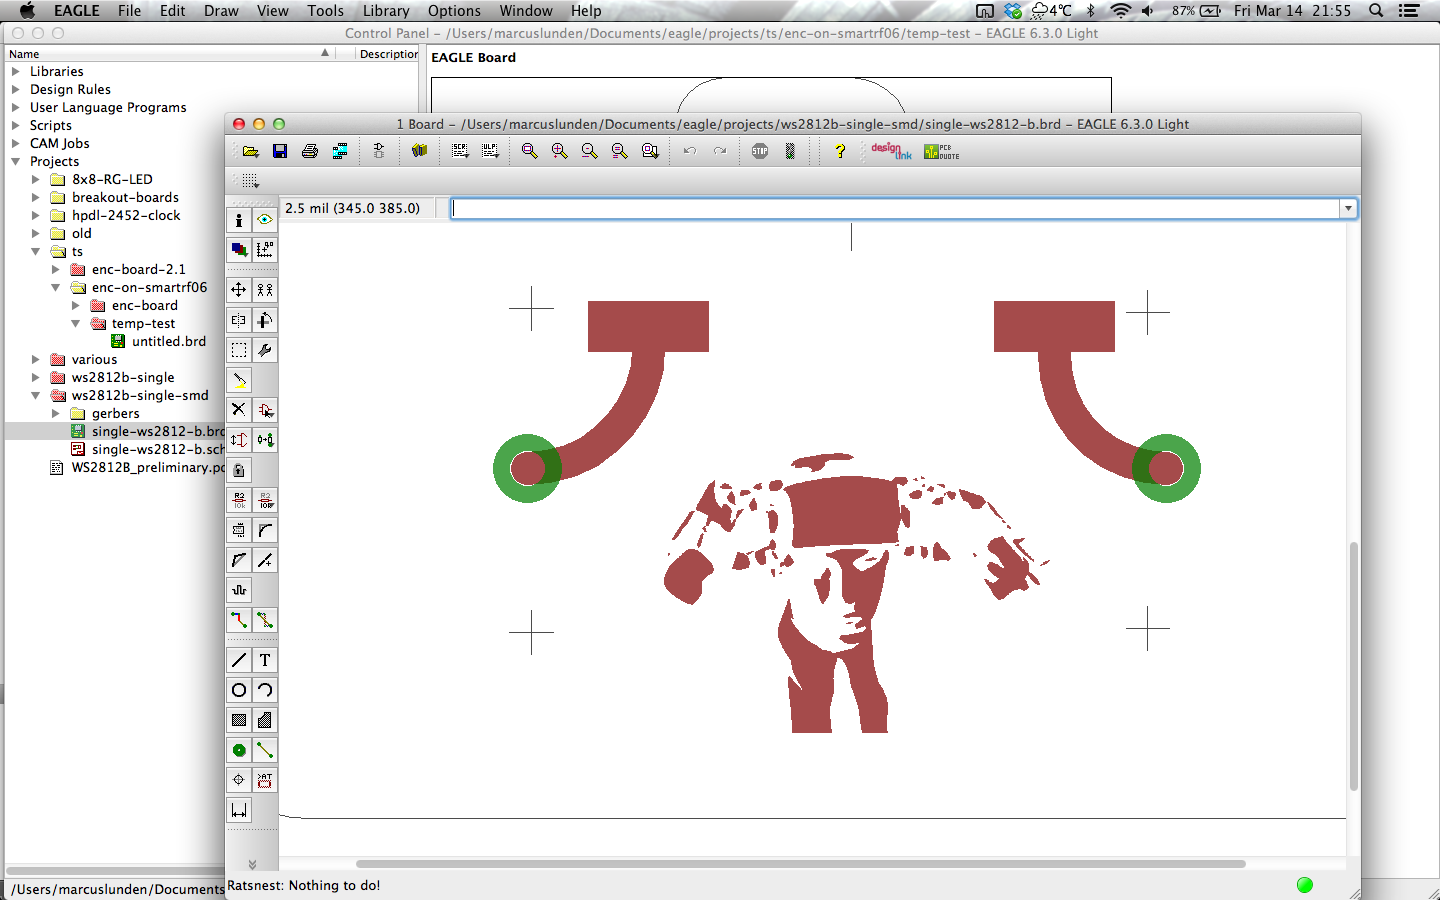This screenshot has width=1440, height=900.
Task: Select the Circle drawing tool
Action: click(x=239, y=690)
